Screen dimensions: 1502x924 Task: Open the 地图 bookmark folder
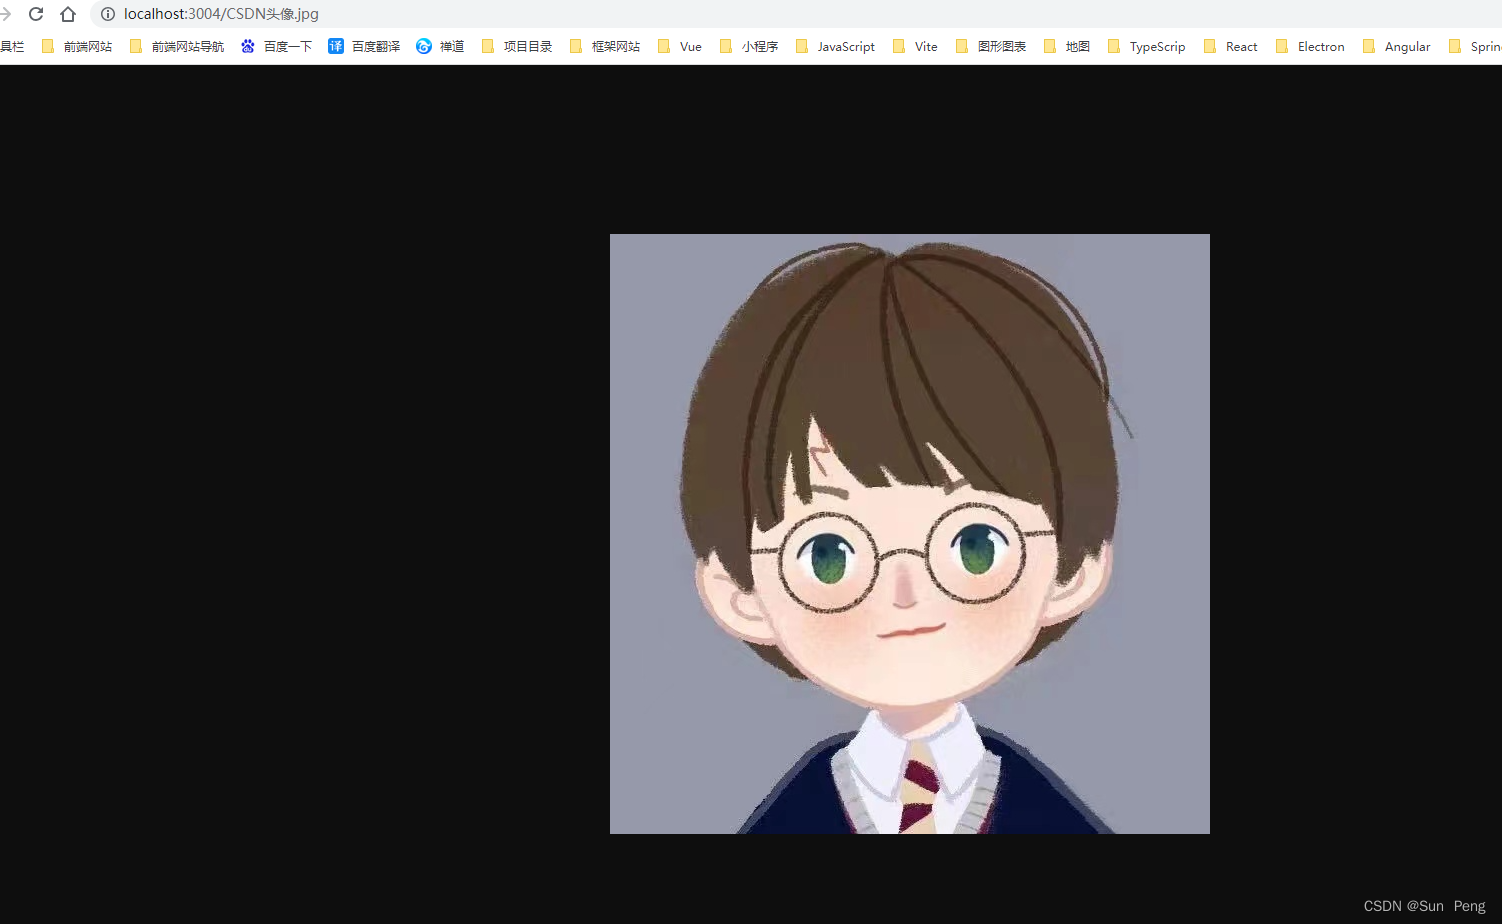(1066, 46)
